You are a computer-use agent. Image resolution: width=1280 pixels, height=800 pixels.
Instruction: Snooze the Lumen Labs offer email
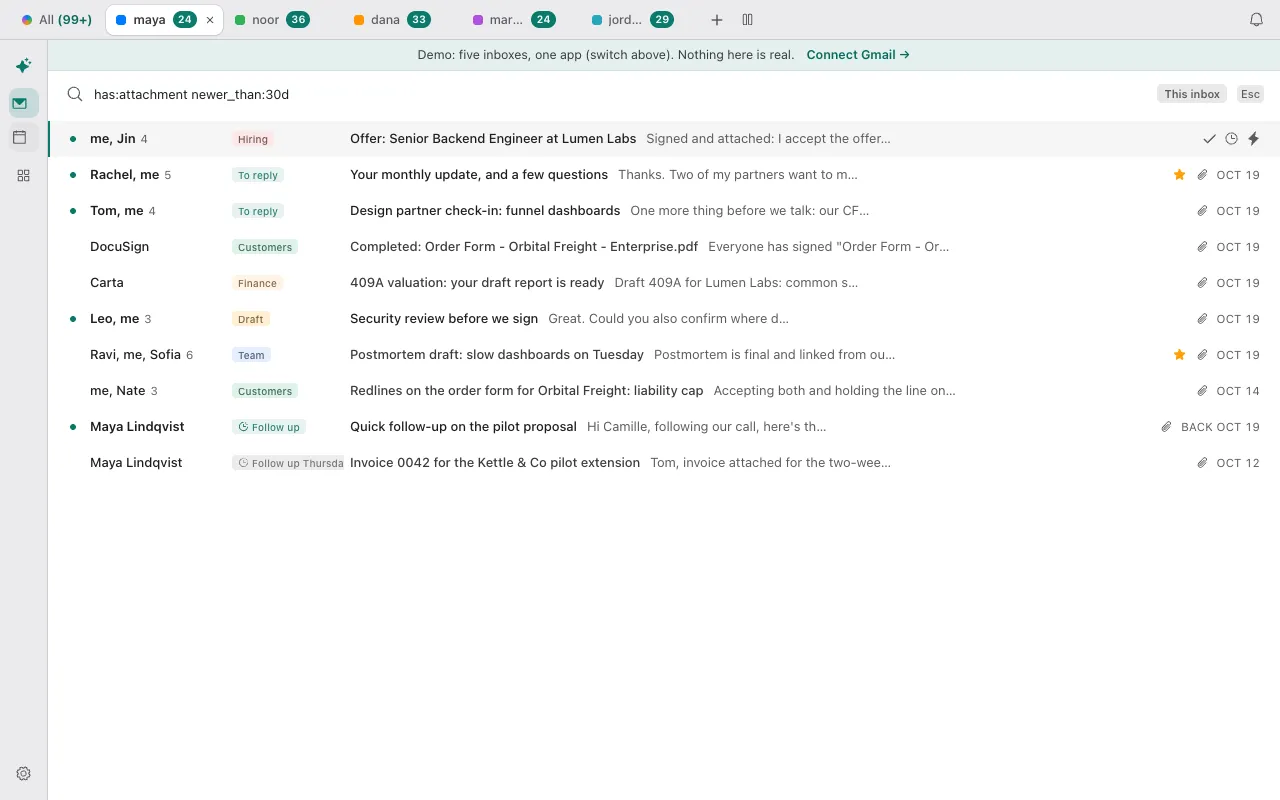pyautogui.click(x=1232, y=139)
